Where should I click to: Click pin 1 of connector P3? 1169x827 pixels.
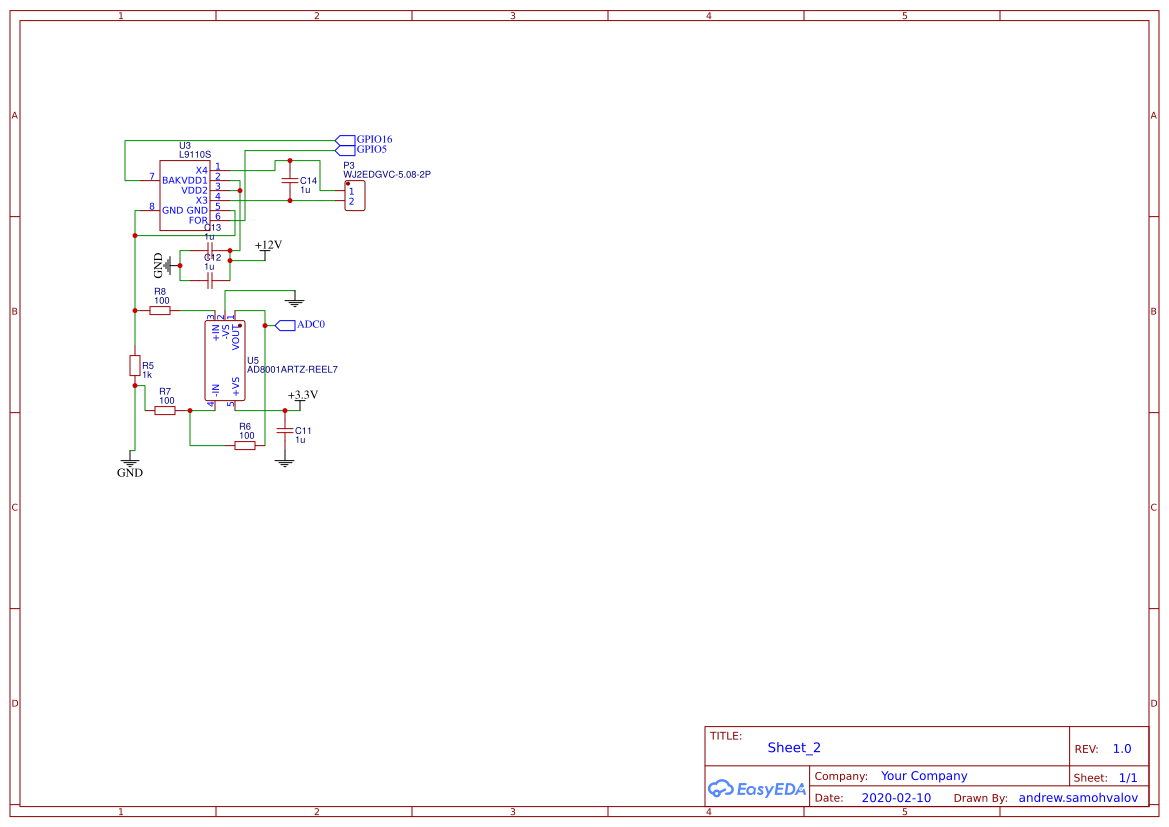pos(352,192)
